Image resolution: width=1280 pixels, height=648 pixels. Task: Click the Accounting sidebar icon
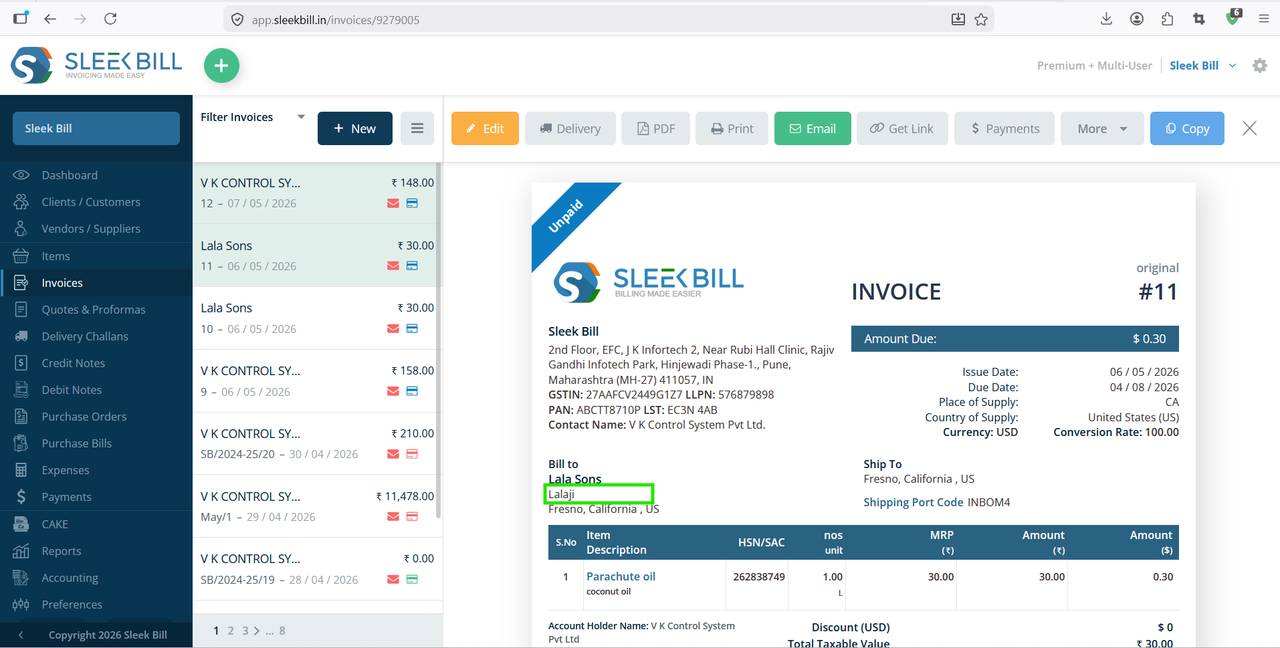point(21,578)
